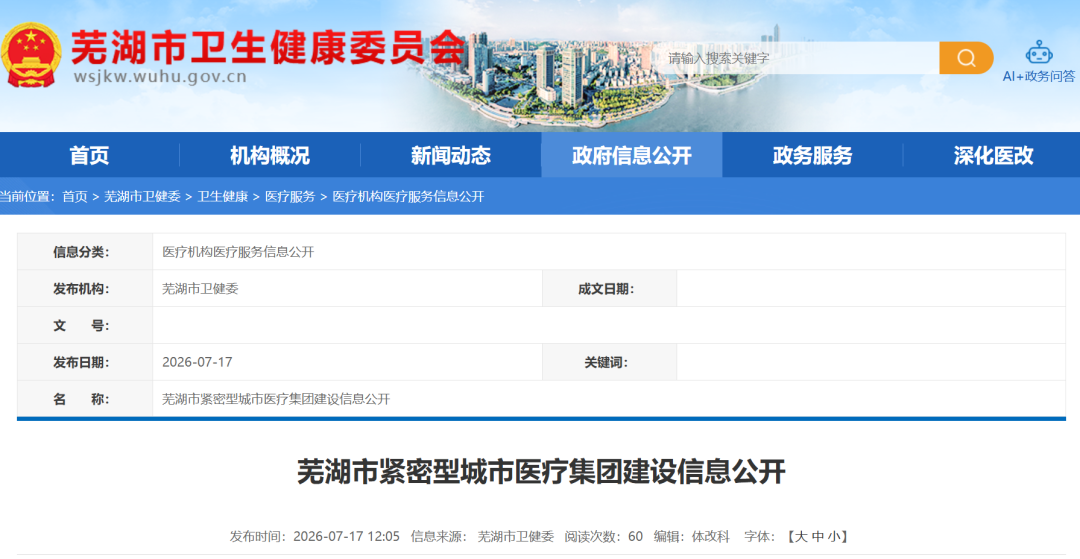Image resolution: width=1080 pixels, height=559 pixels.
Task: Open the 新闻动态 navigation tab
Action: (x=450, y=155)
